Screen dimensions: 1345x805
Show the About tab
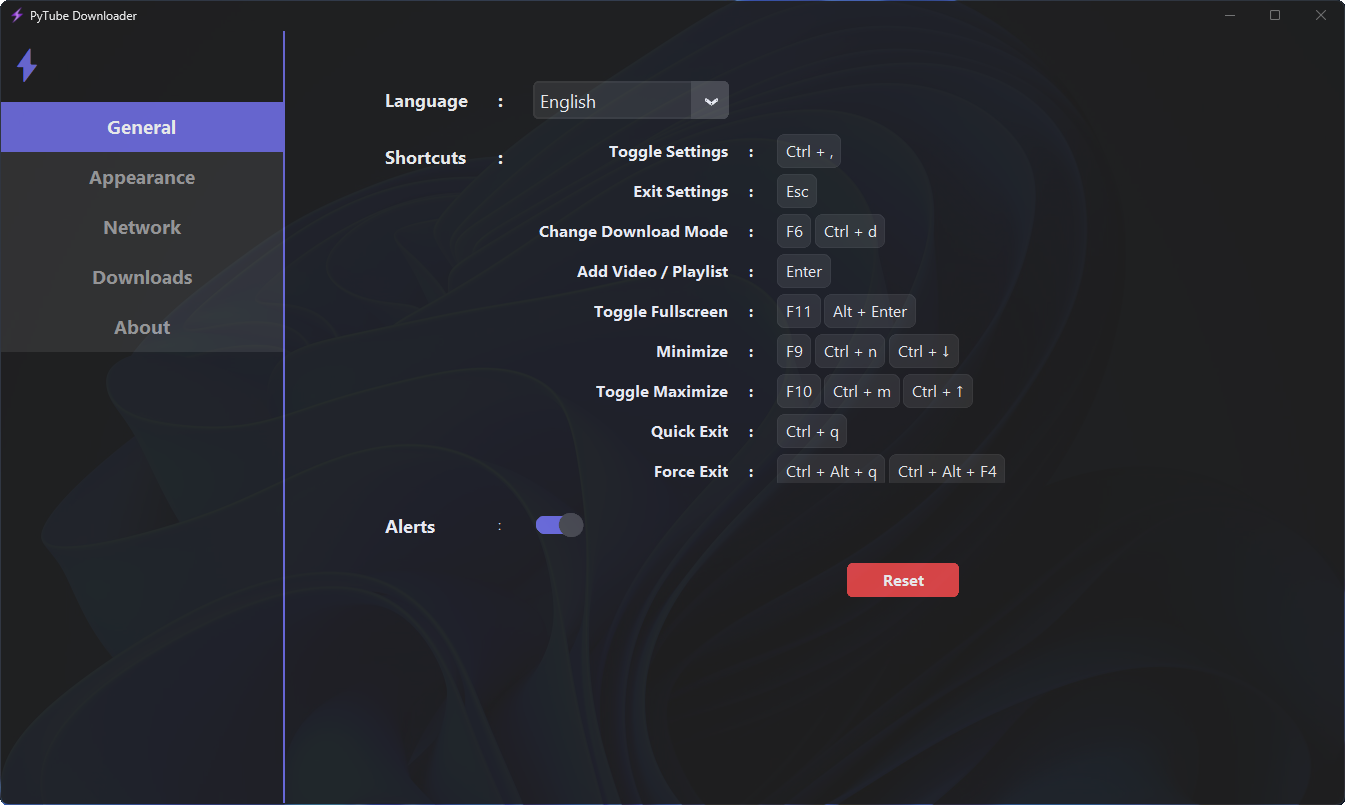(142, 327)
